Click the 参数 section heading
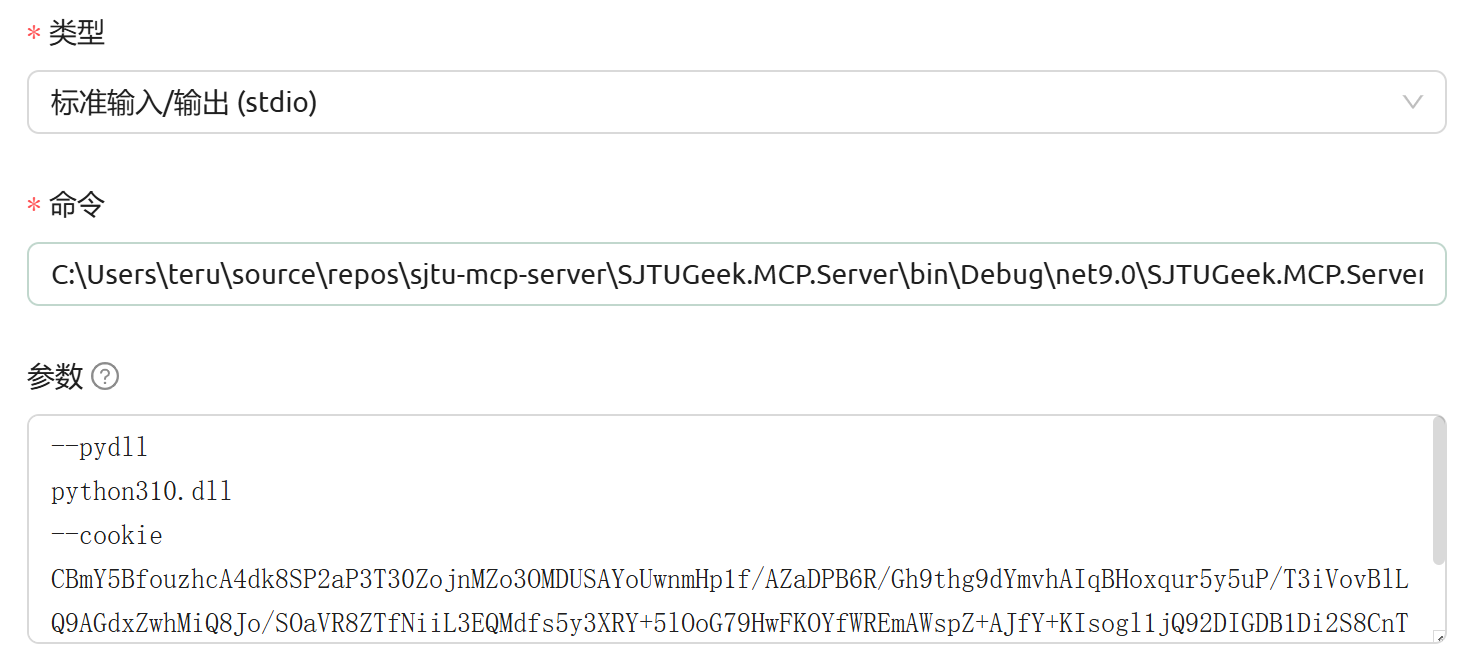Image resolution: width=1469 pixels, height=665 pixels. click(55, 376)
